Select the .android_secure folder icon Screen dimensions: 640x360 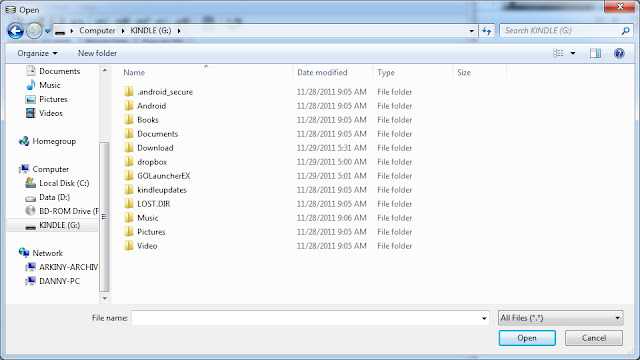coord(129,91)
